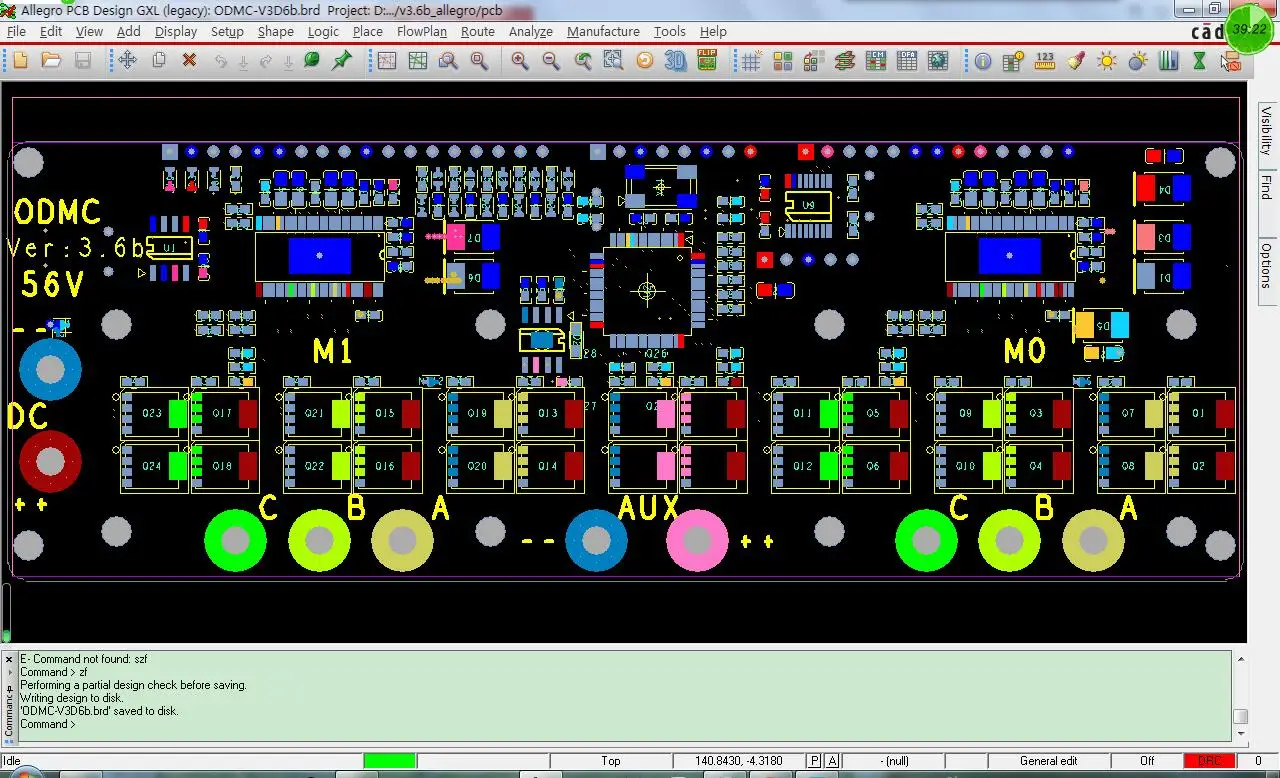Click the General edit mode status field
1280x778 pixels.
click(x=1049, y=761)
